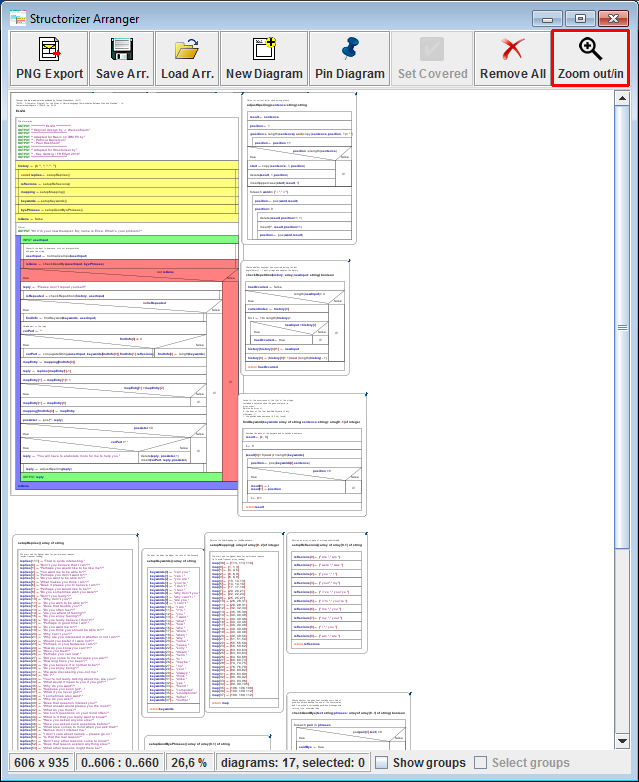639x782 pixels.
Task: Click vertical scrollbar up arrow
Action: tap(622, 98)
